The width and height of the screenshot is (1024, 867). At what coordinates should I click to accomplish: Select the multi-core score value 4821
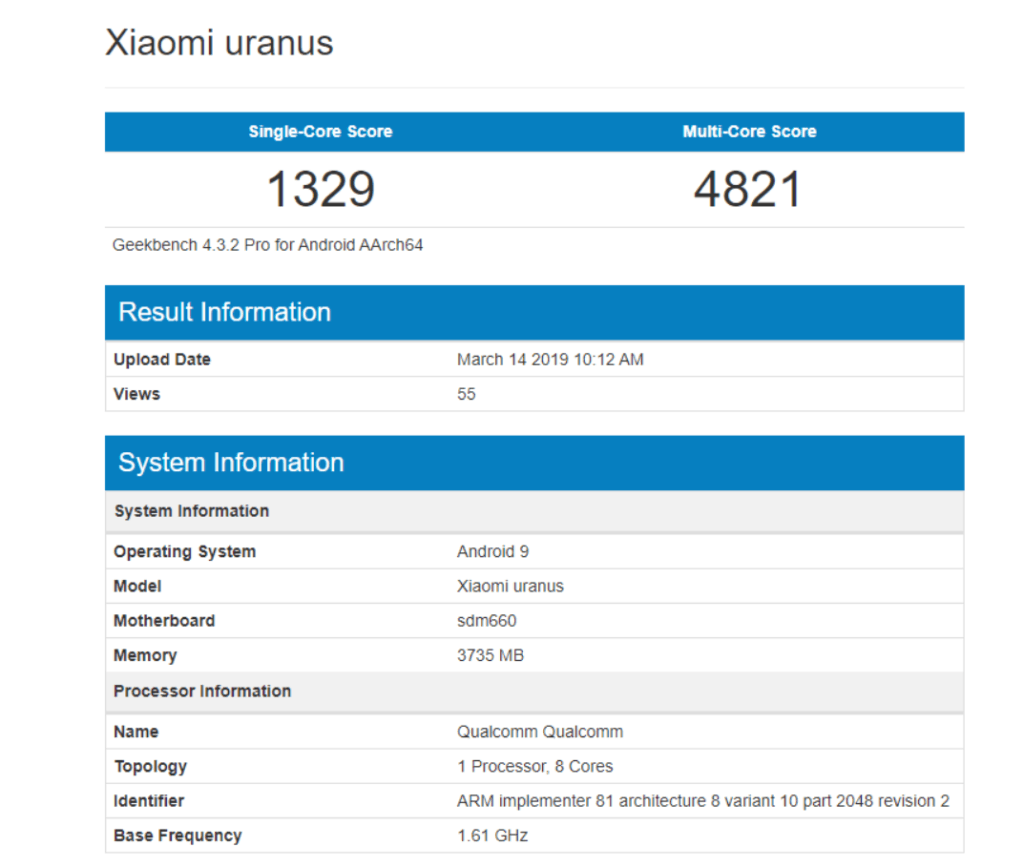click(748, 189)
